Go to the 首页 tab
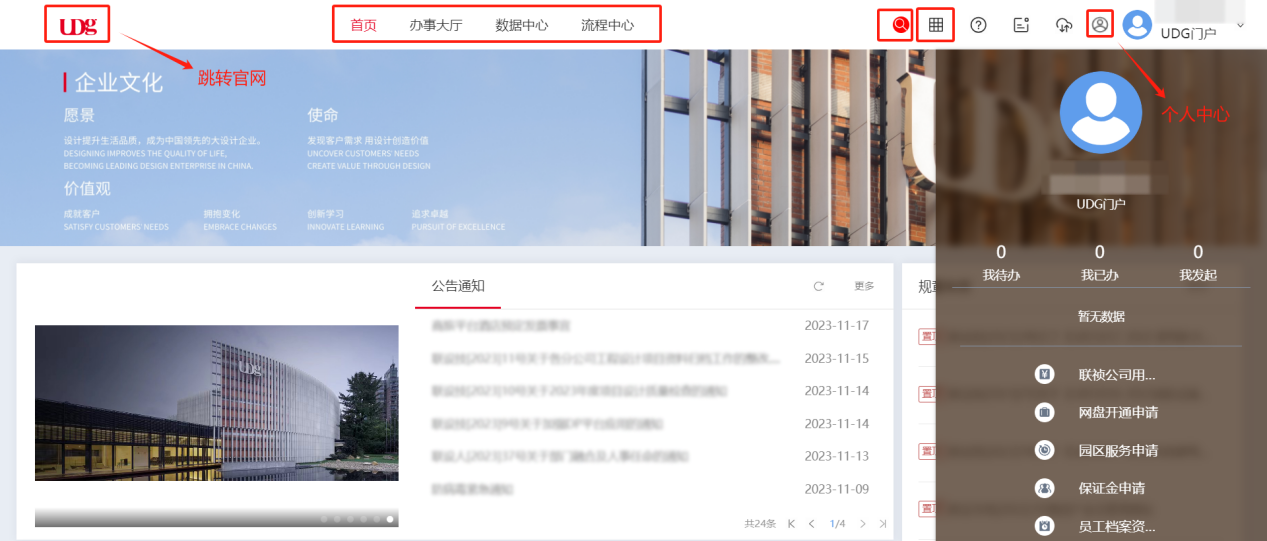 click(x=363, y=25)
